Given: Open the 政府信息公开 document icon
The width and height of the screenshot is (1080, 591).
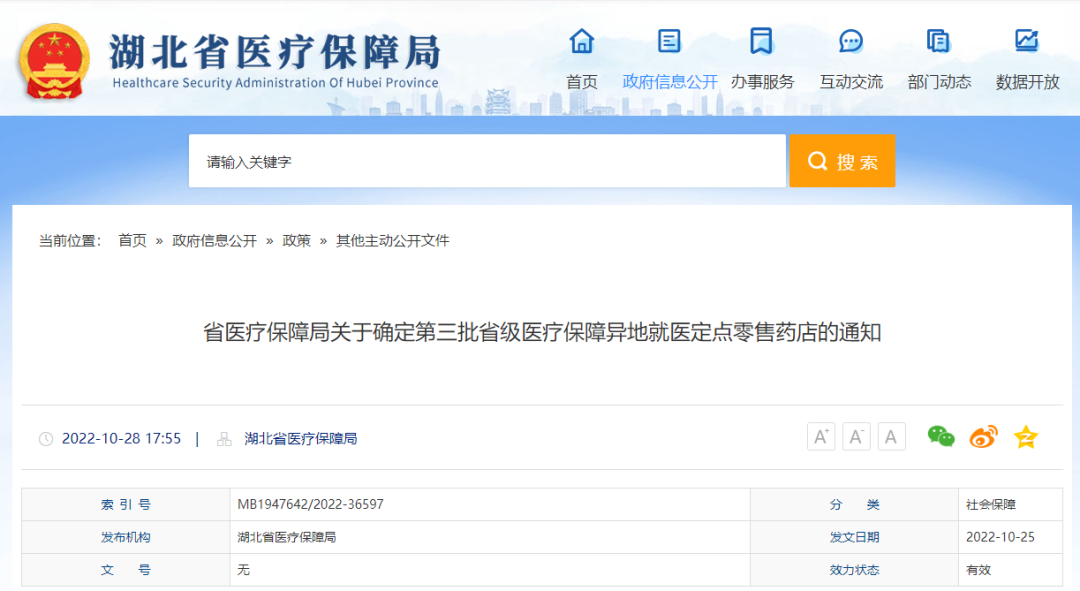Looking at the screenshot, I should 669,41.
